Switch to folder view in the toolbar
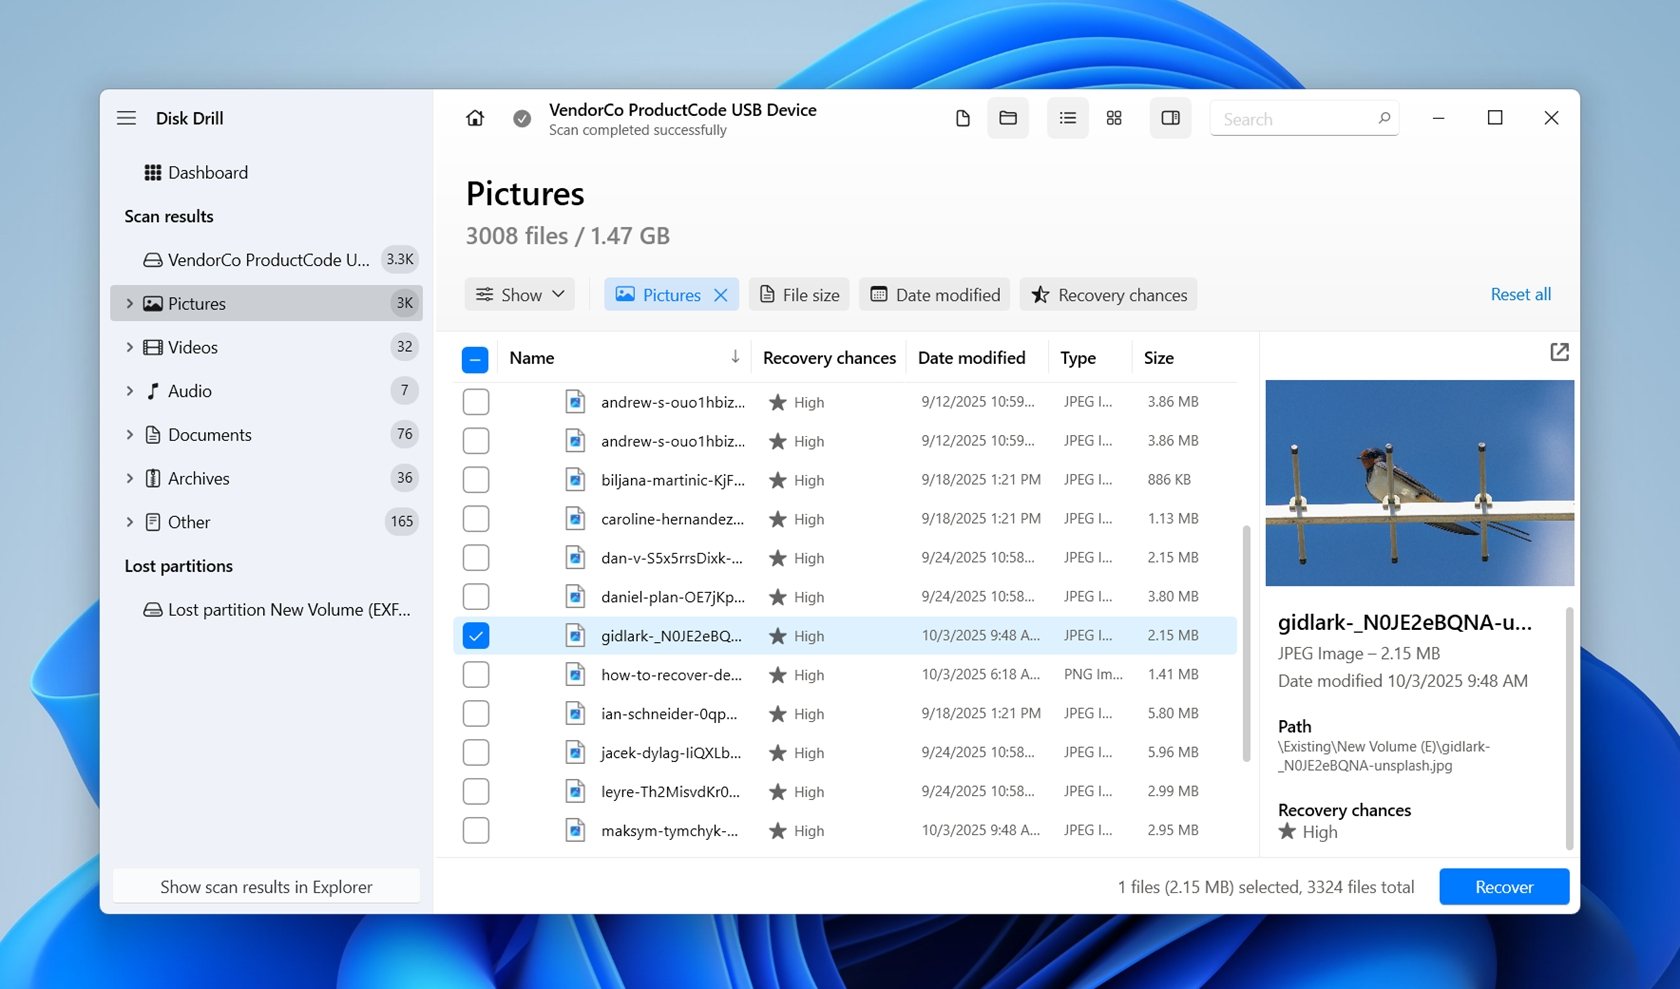Image resolution: width=1680 pixels, height=989 pixels. pyautogui.click(x=1007, y=118)
